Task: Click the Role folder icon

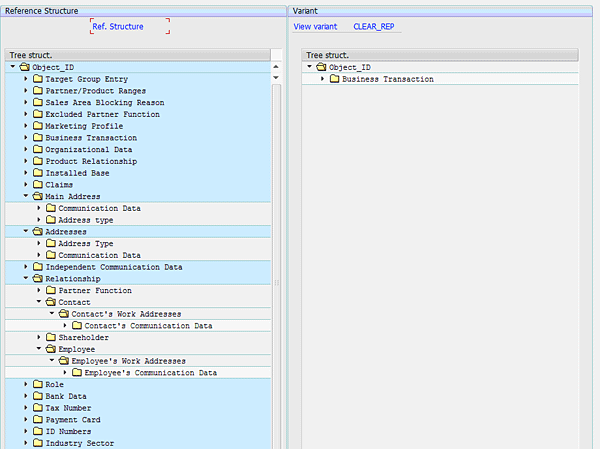Action: pyautogui.click(x=38, y=384)
